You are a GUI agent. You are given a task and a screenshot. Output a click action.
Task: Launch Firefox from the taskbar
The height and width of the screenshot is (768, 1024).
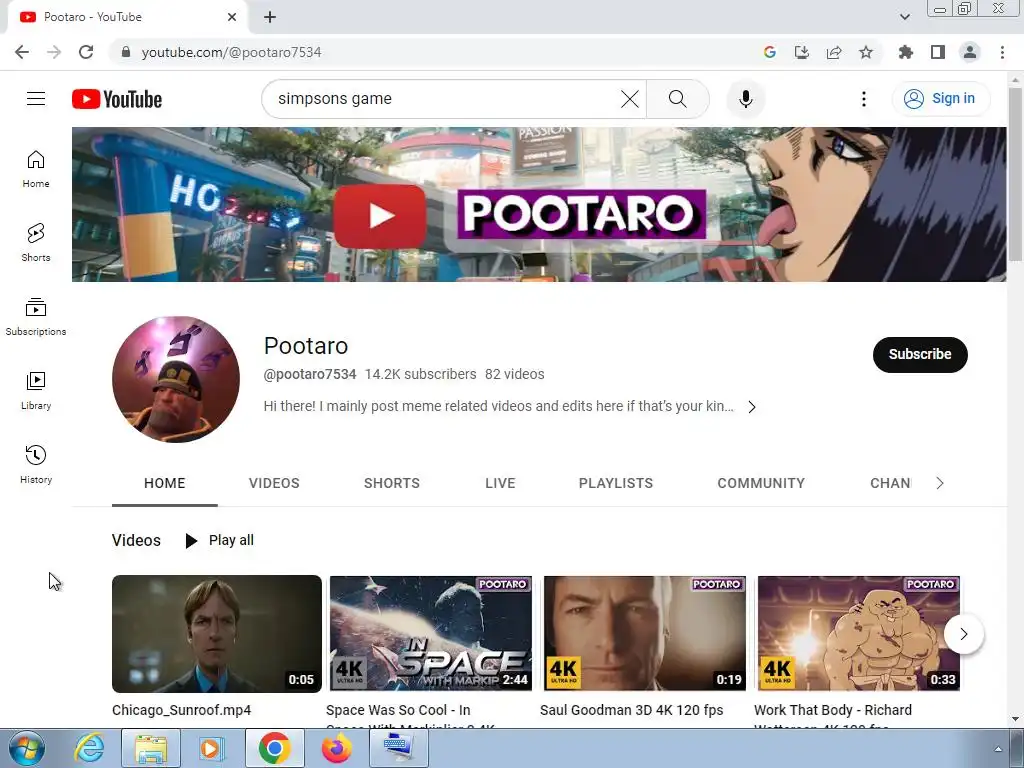coord(336,748)
